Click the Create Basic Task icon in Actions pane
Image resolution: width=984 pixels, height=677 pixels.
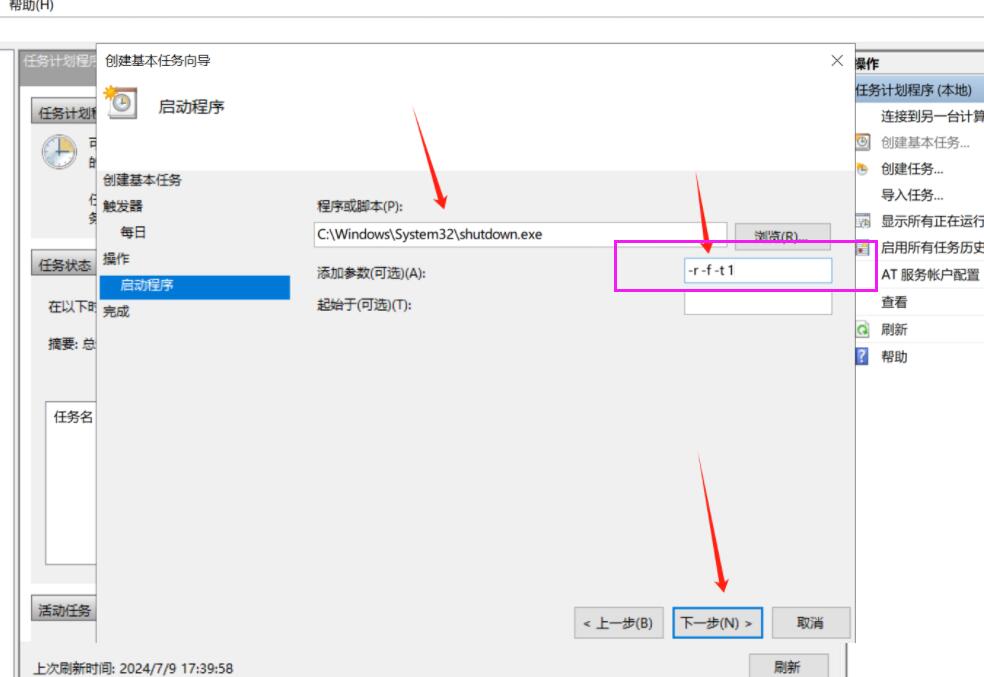point(863,143)
